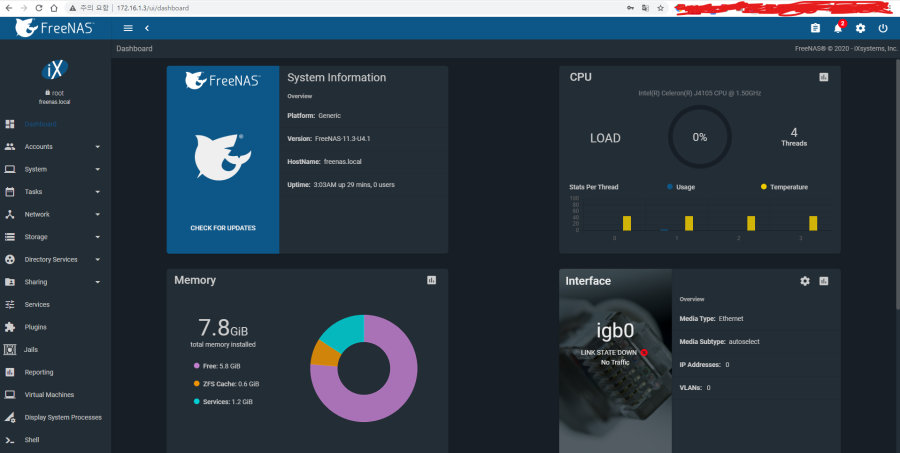Click the LINK STATE DOWN status
This screenshot has width=900, height=453.
coord(609,353)
